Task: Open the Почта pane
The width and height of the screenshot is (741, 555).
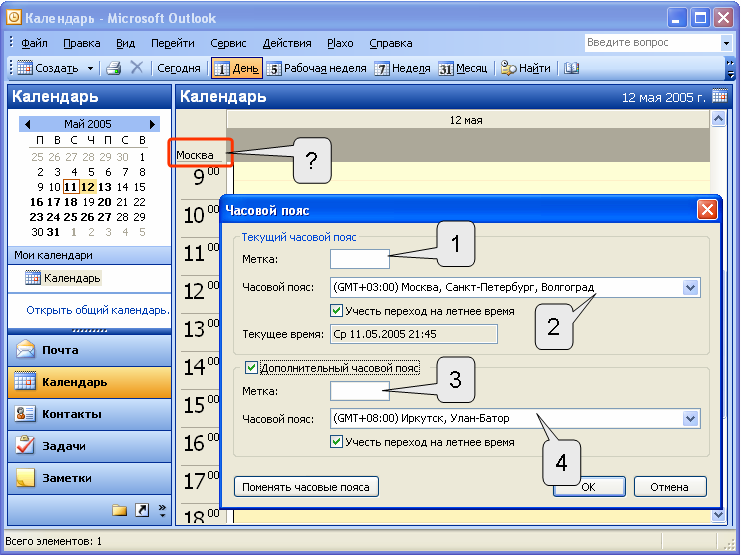Action: tap(89, 350)
